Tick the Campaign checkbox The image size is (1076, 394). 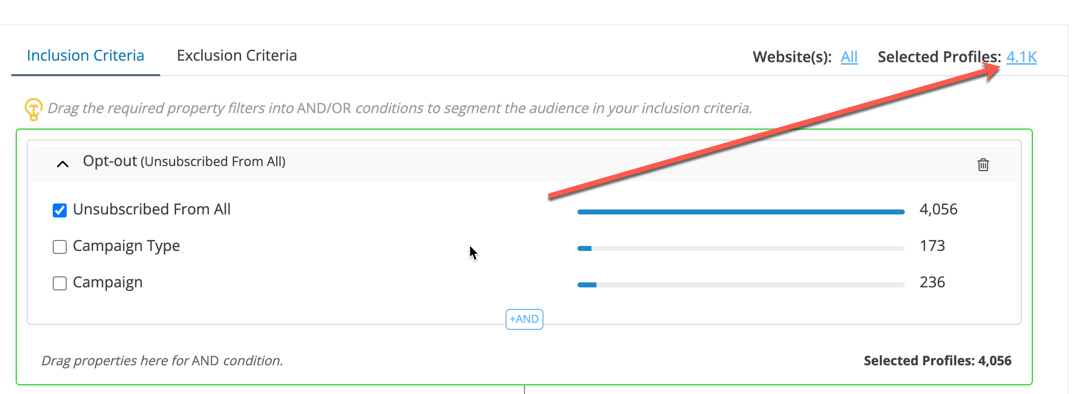coord(60,283)
